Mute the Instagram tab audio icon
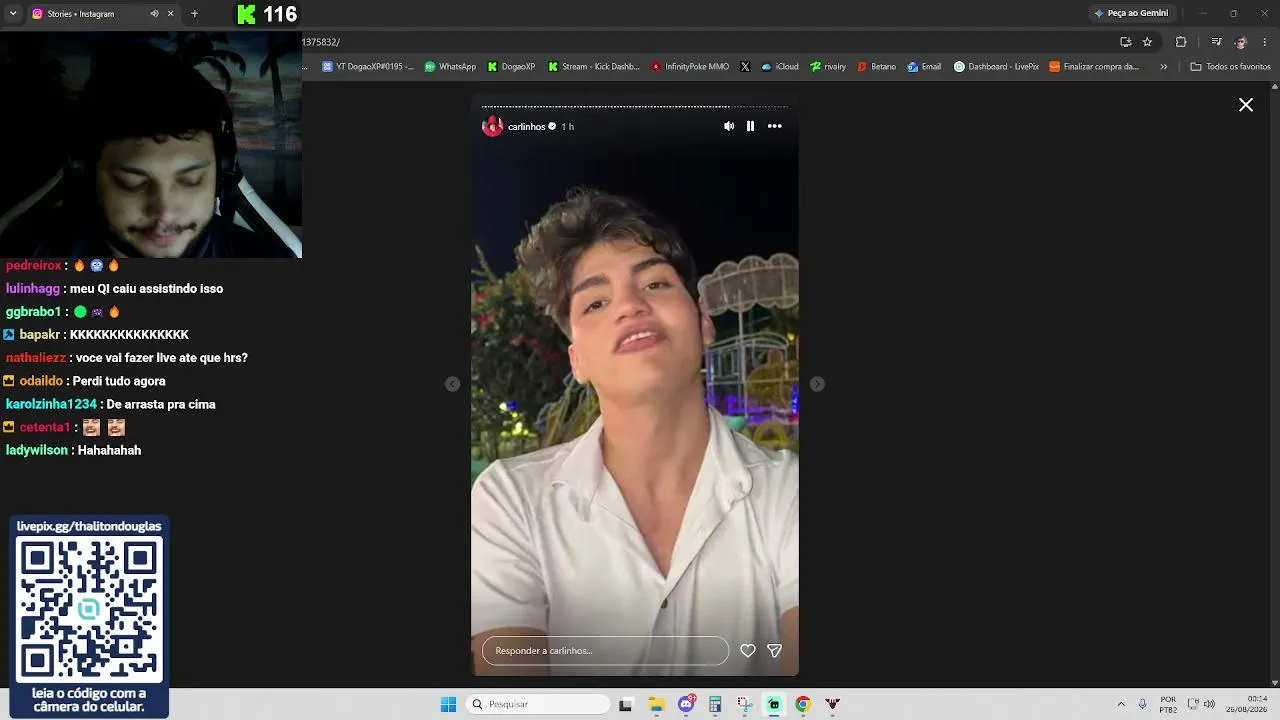The height and width of the screenshot is (720, 1280). tap(154, 14)
